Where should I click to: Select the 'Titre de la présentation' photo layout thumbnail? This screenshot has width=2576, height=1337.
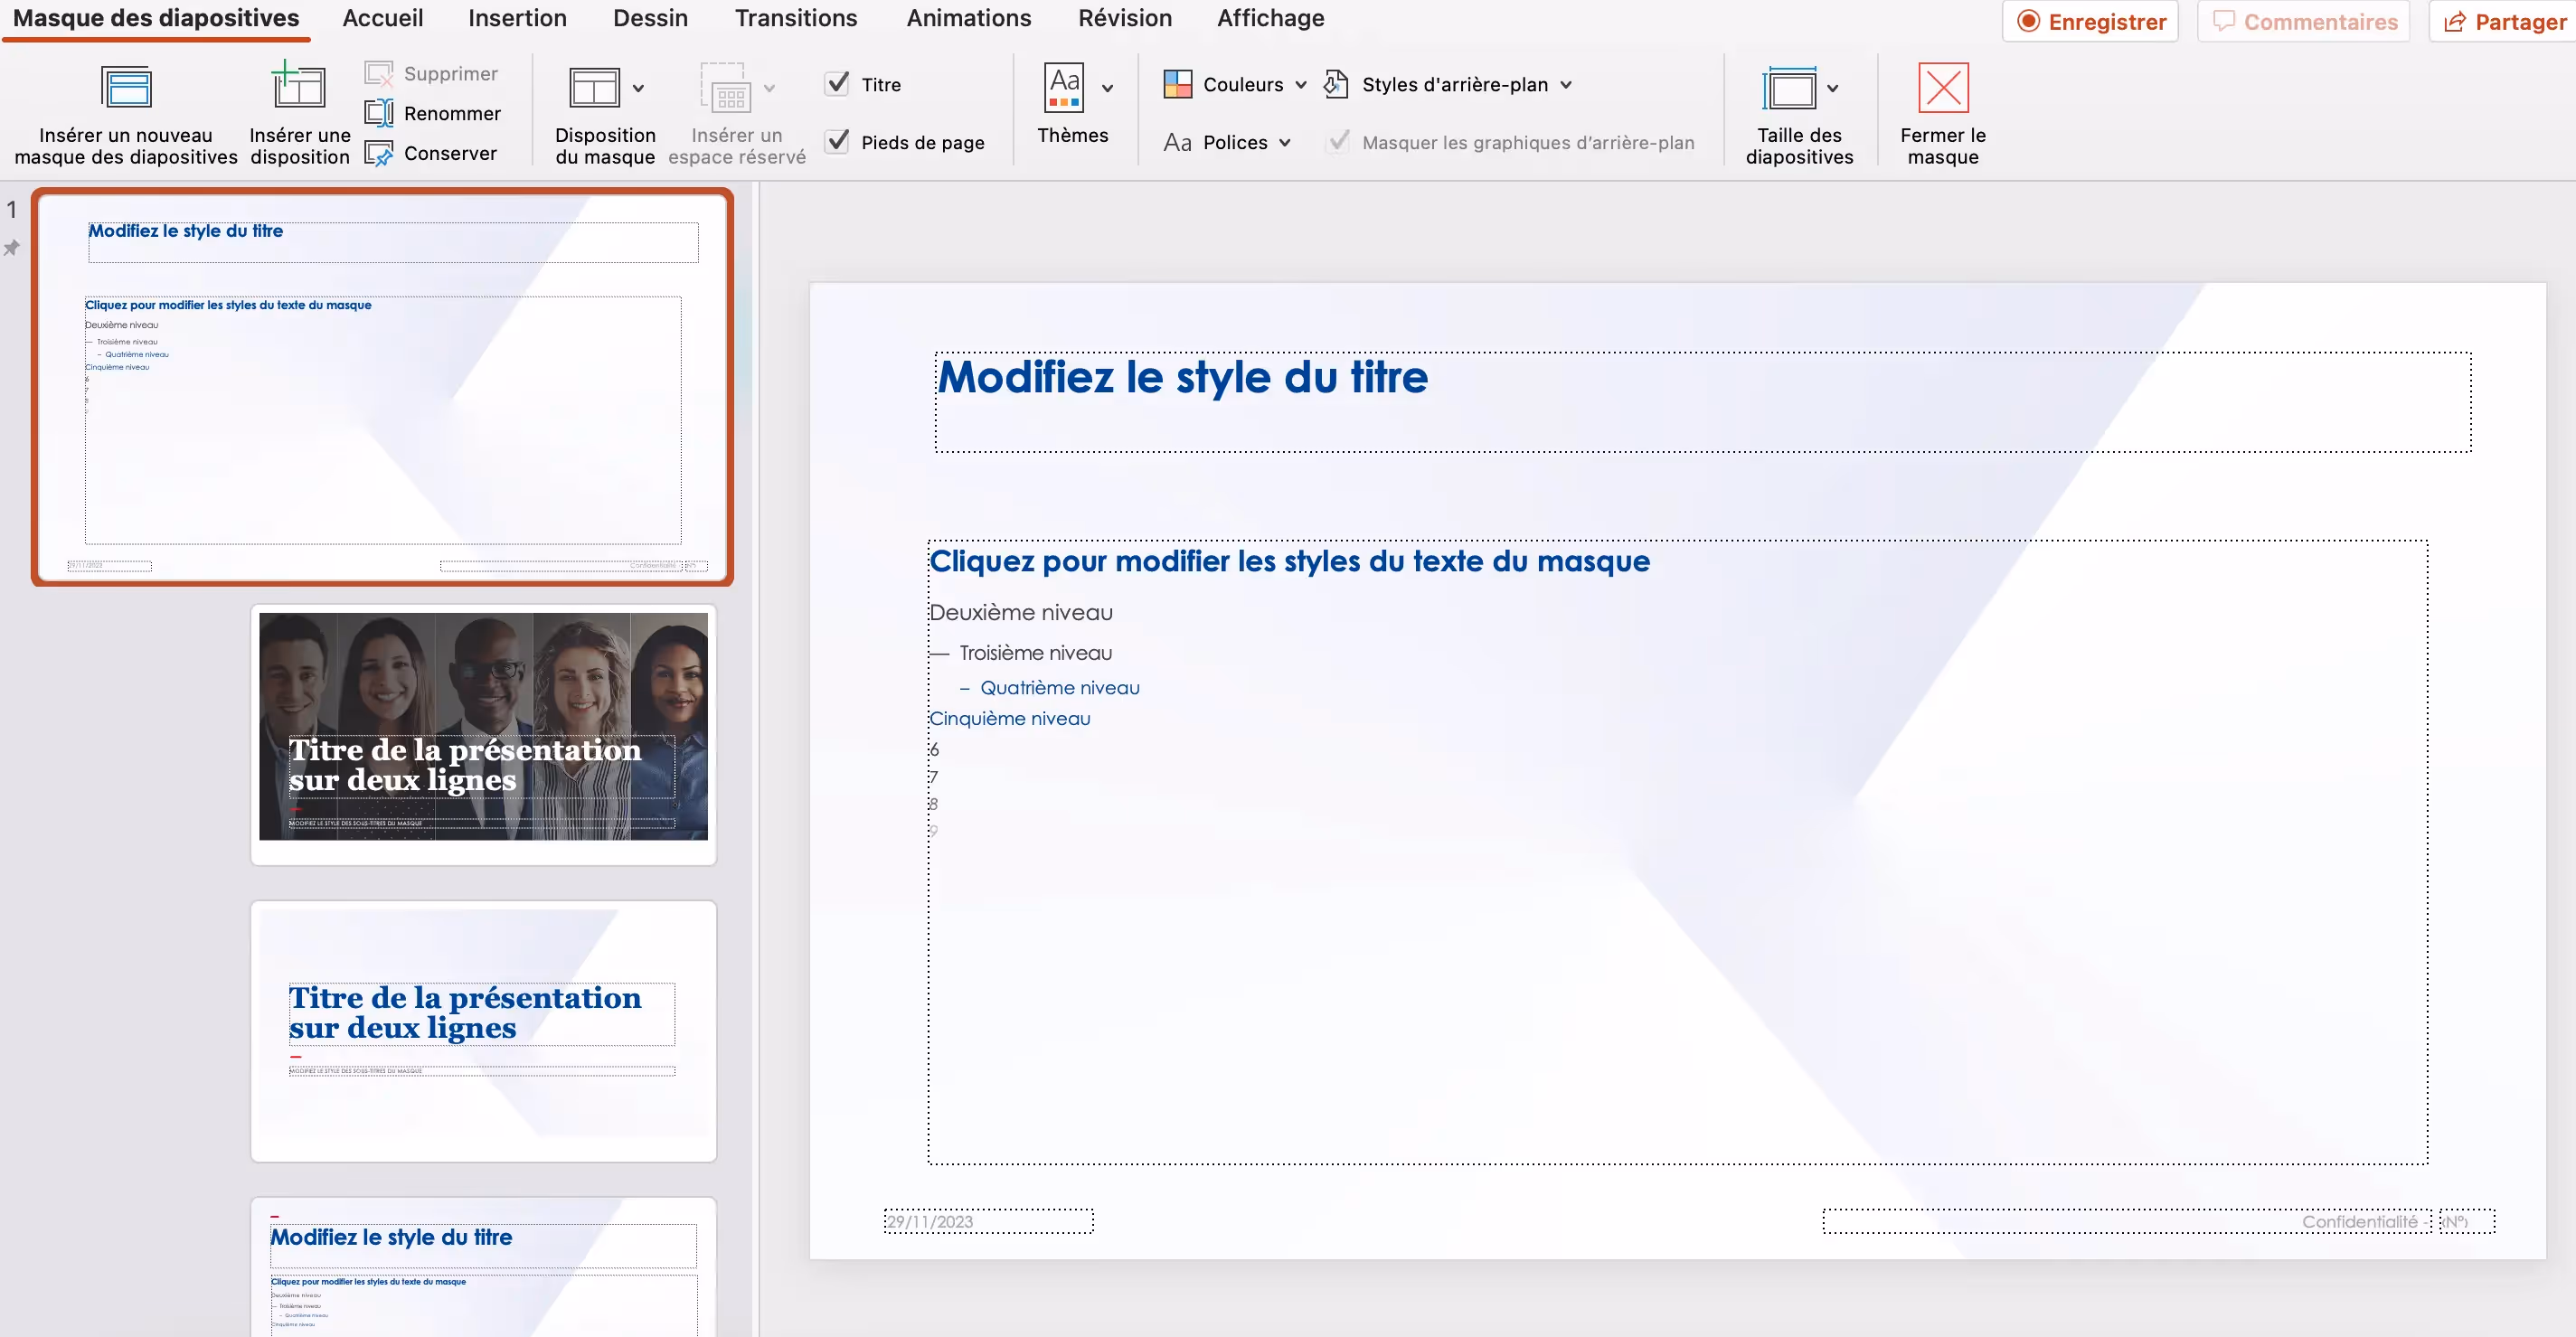point(483,727)
